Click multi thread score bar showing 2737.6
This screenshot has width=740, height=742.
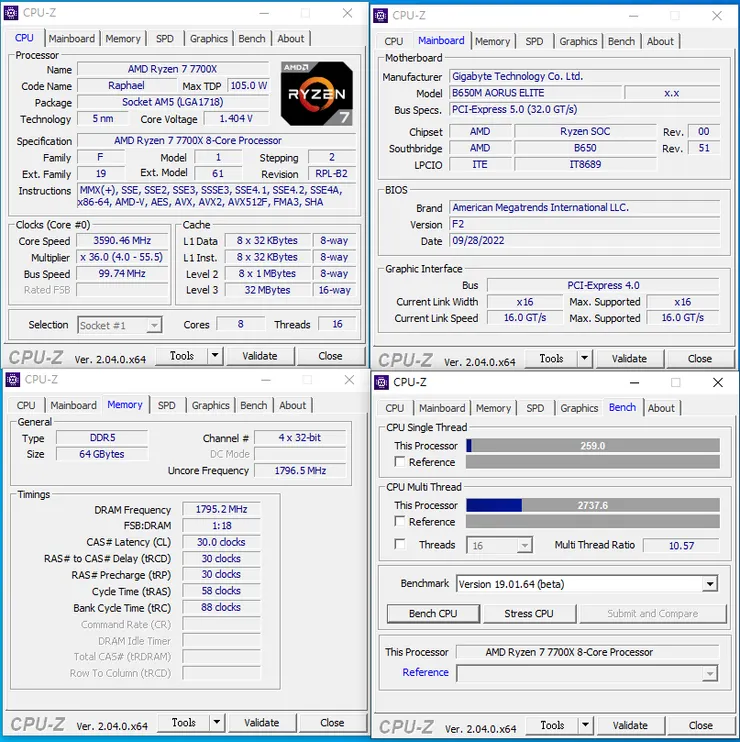click(x=593, y=505)
